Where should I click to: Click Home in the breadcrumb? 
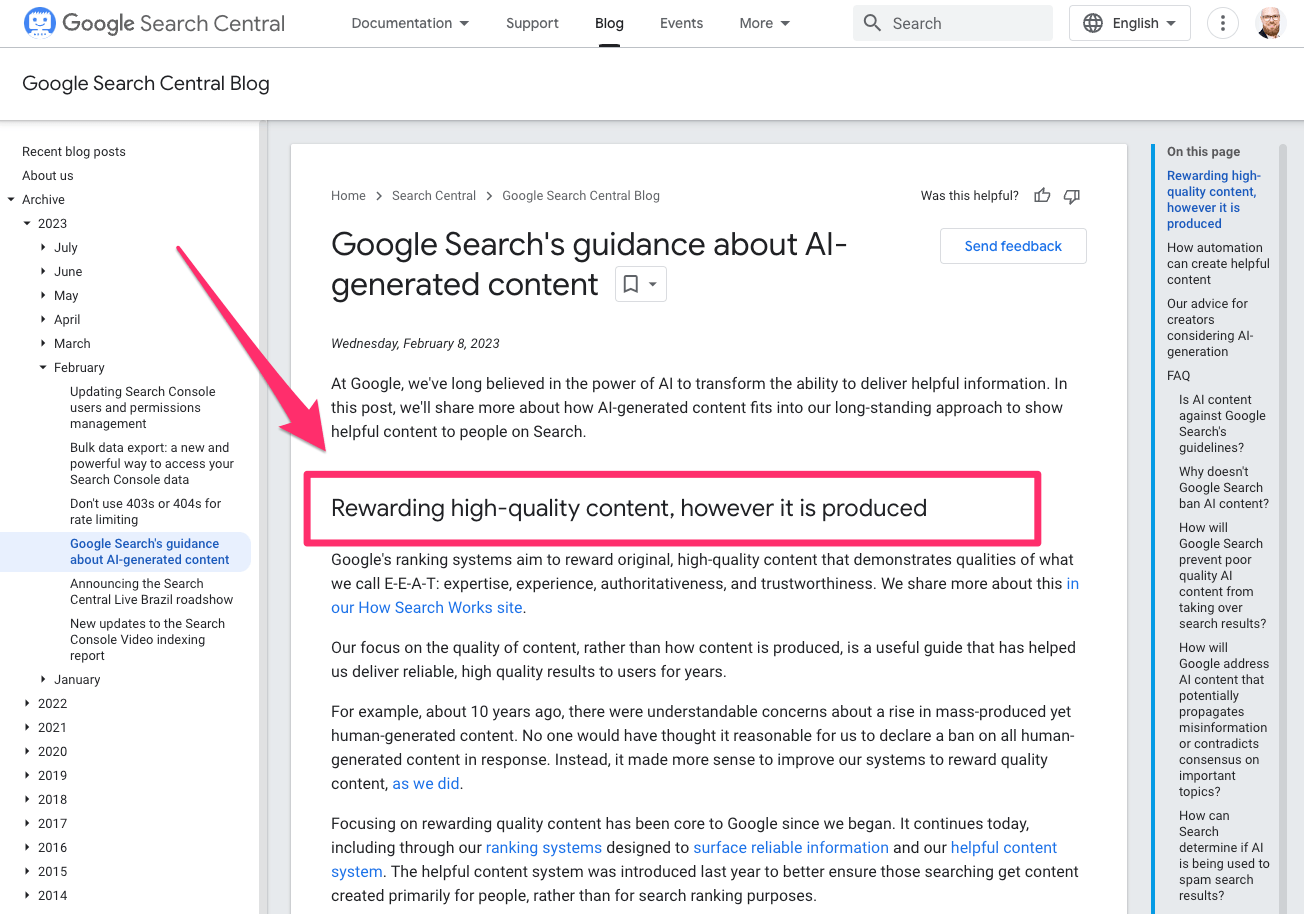[348, 196]
